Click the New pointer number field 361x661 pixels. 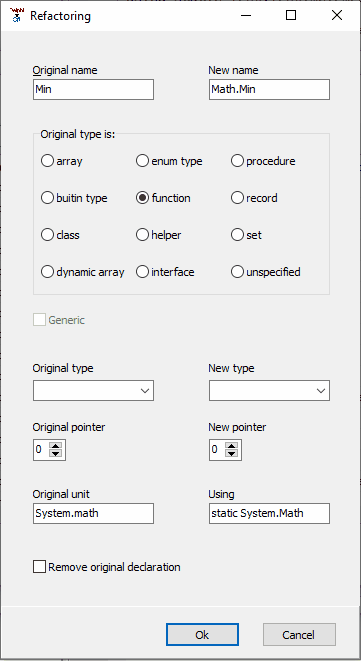[x=217, y=450]
